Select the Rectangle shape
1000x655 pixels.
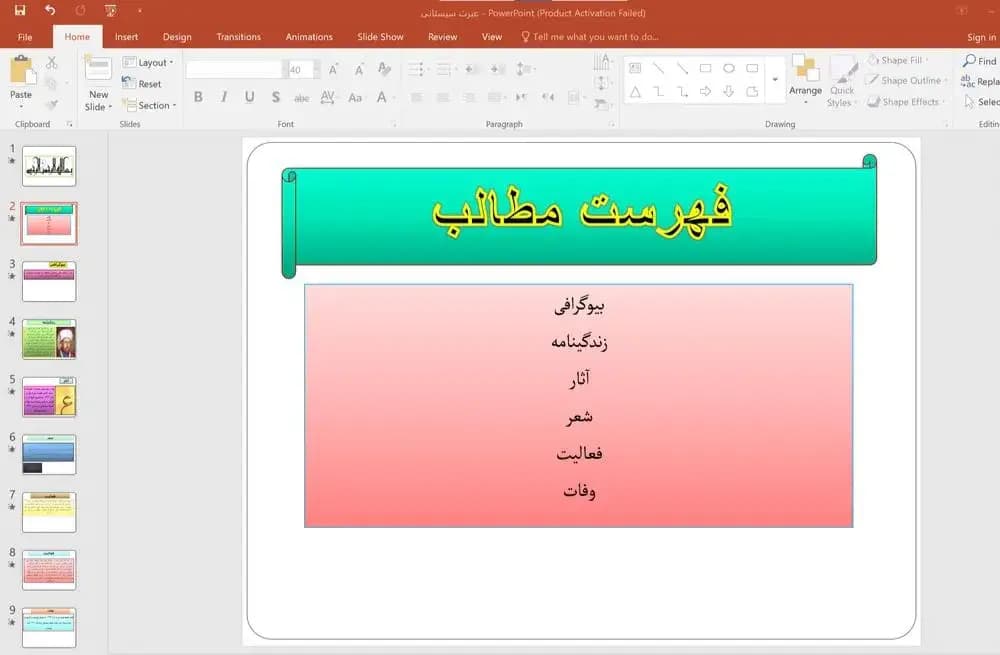tap(705, 68)
